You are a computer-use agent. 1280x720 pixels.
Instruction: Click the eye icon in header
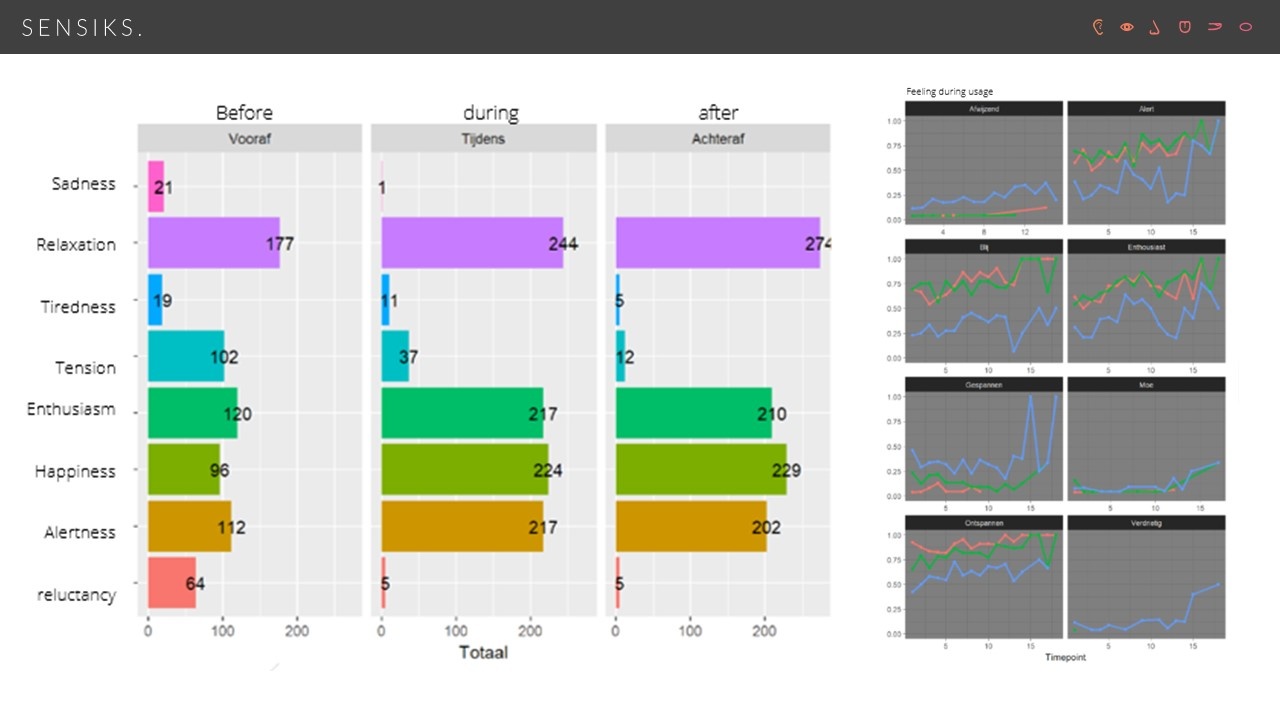pos(1127,27)
